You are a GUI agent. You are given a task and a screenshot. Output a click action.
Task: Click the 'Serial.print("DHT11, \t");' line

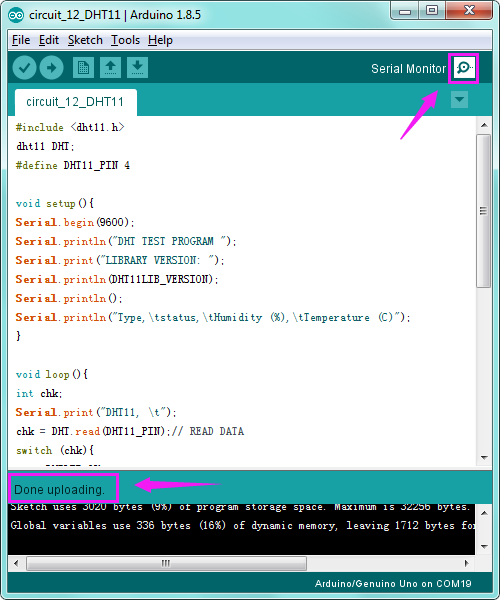click(x=96, y=412)
